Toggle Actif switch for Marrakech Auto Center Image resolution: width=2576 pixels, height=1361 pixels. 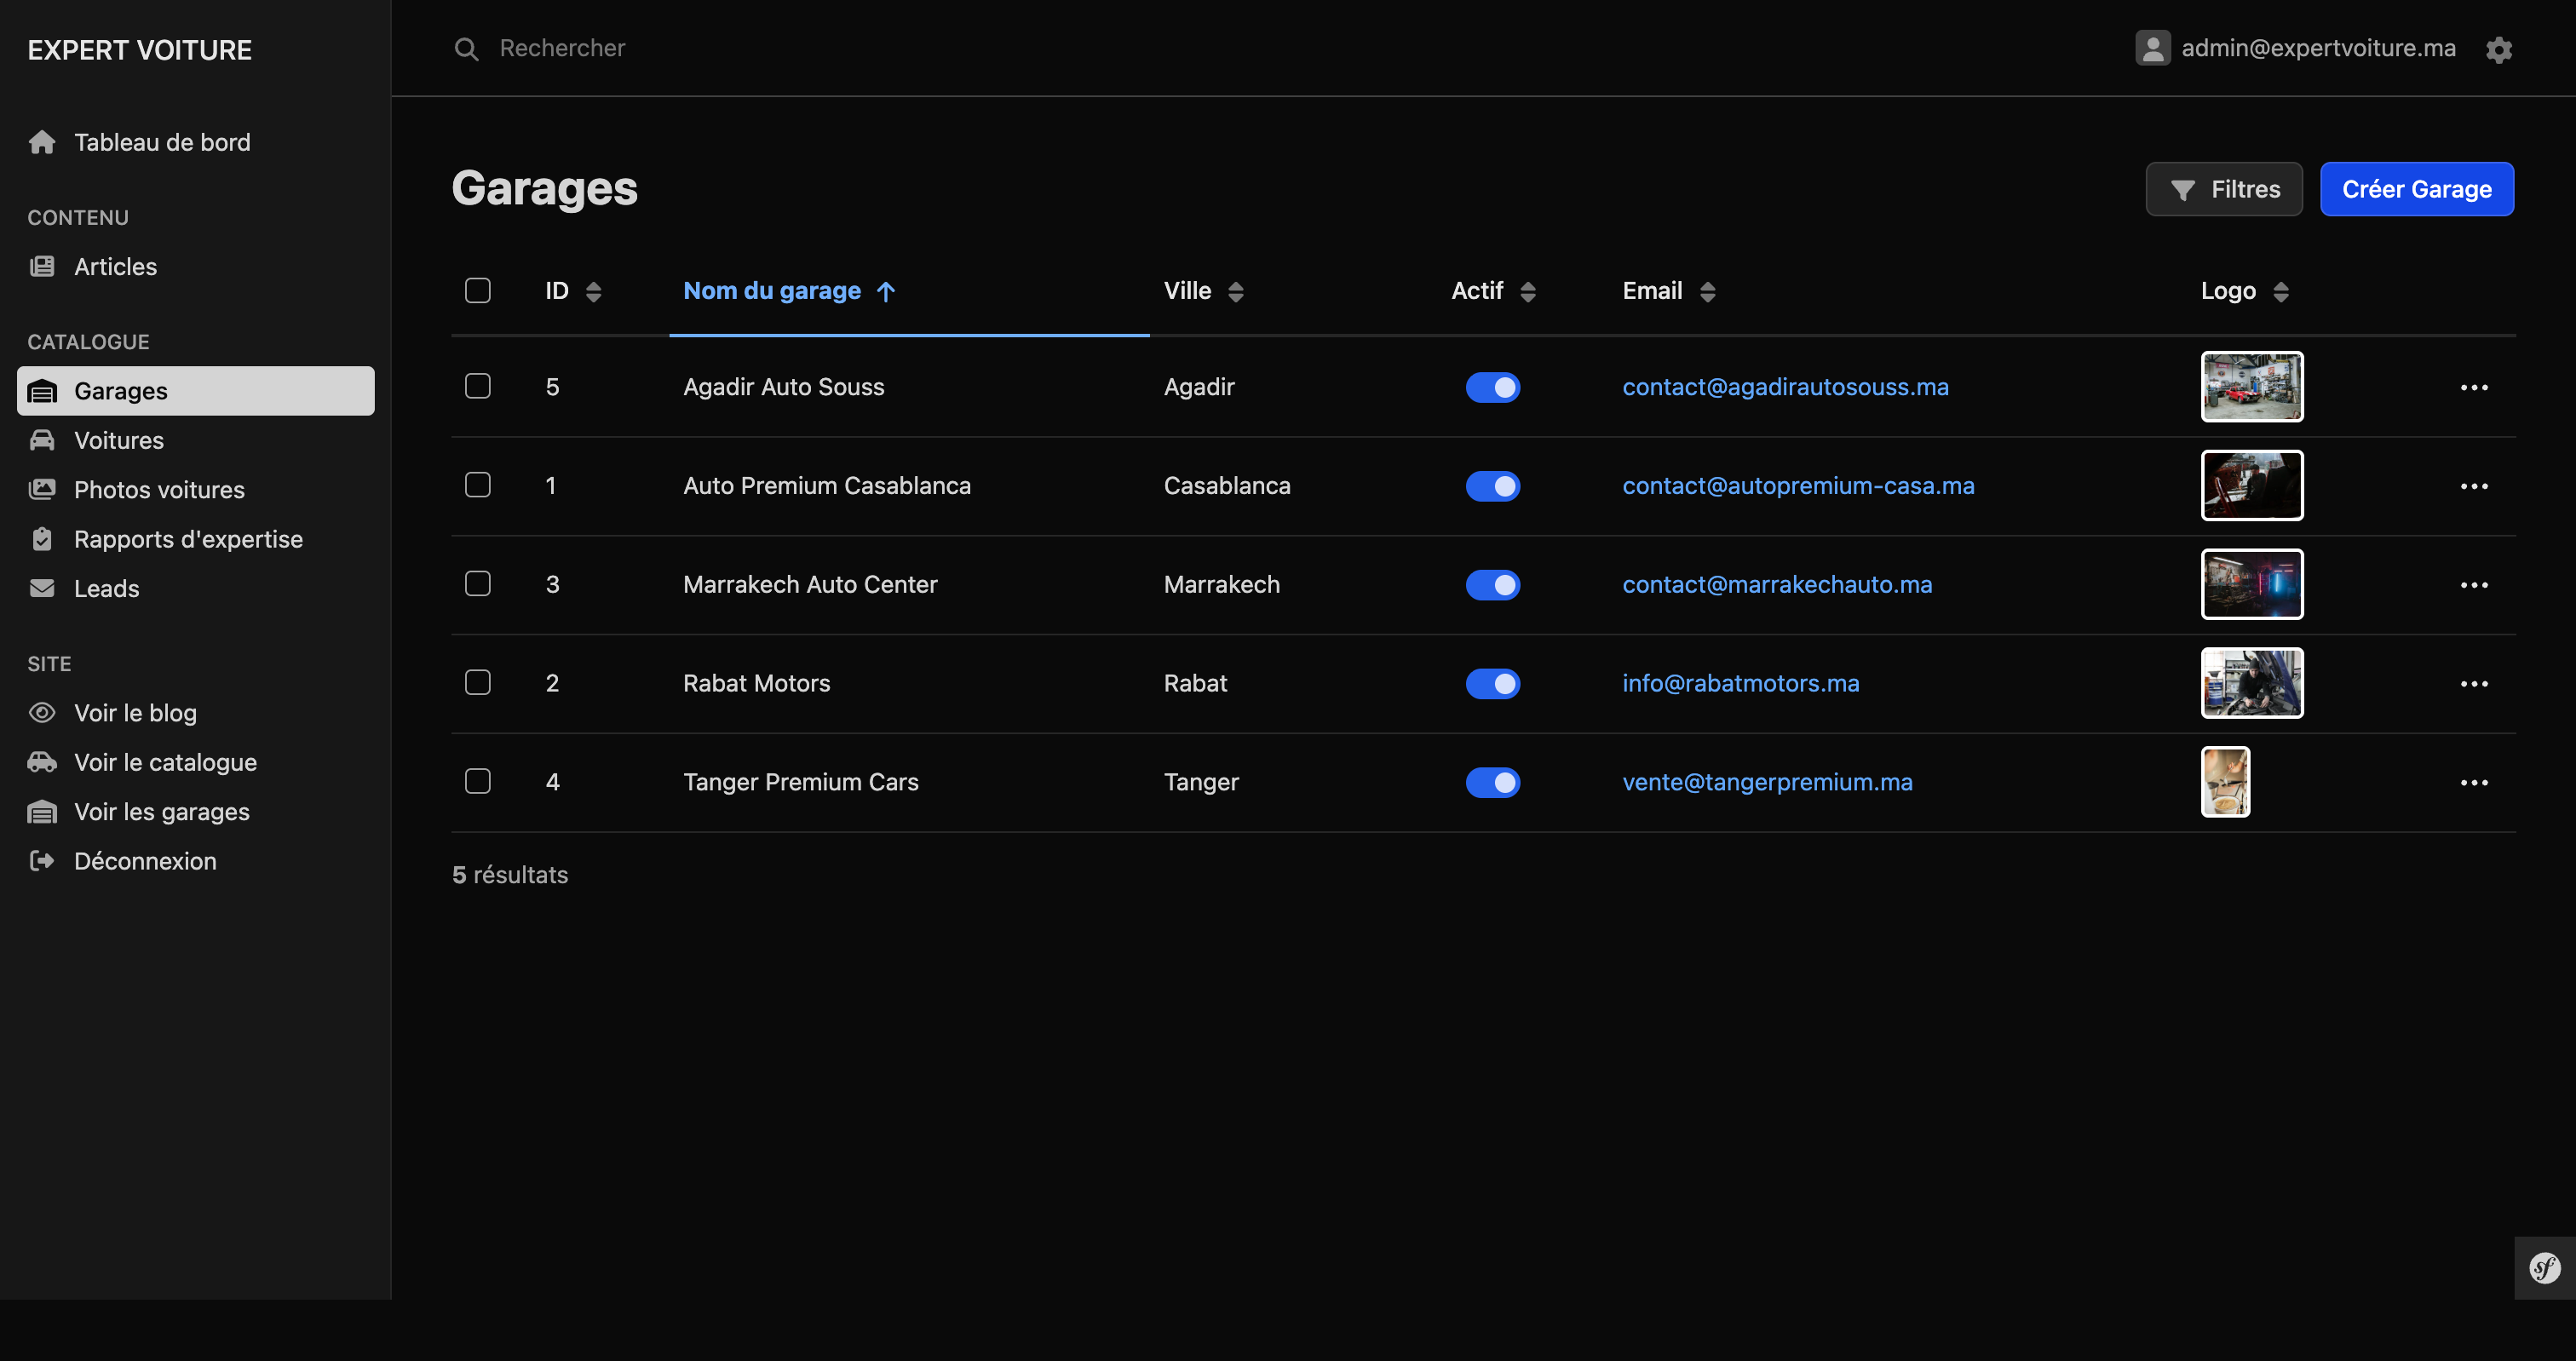click(x=1492, y=585)
